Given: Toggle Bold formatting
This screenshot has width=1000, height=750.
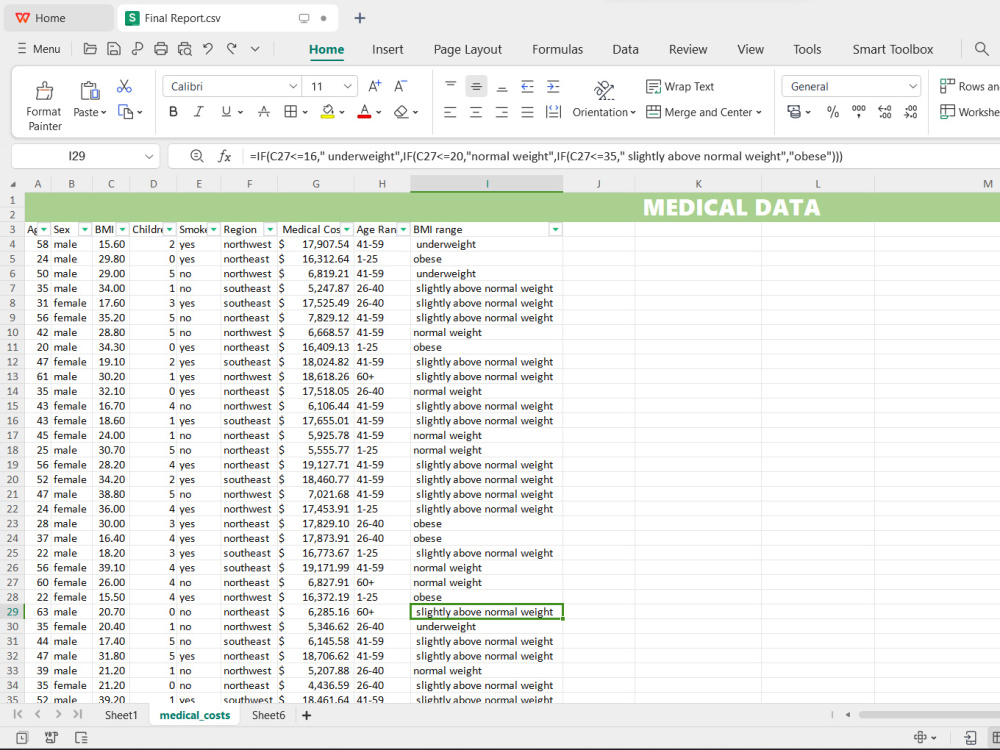Looking at the screenshot, I should pyautogui.click(x=173, y=112).
